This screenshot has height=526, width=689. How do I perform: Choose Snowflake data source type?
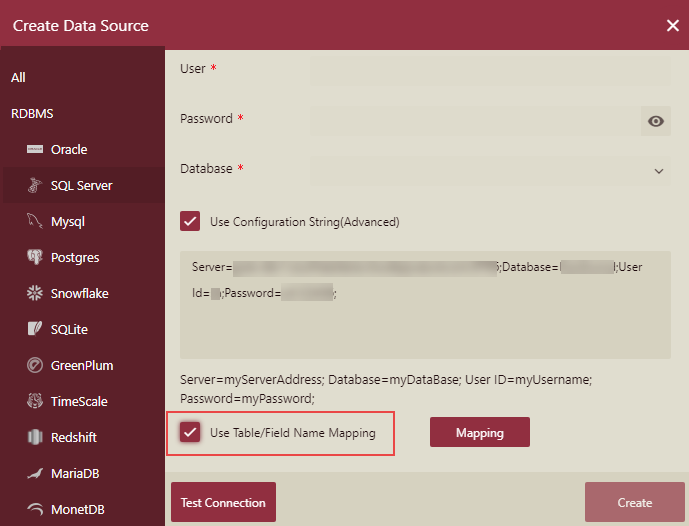pyautogui.click(x=83, y=293)
